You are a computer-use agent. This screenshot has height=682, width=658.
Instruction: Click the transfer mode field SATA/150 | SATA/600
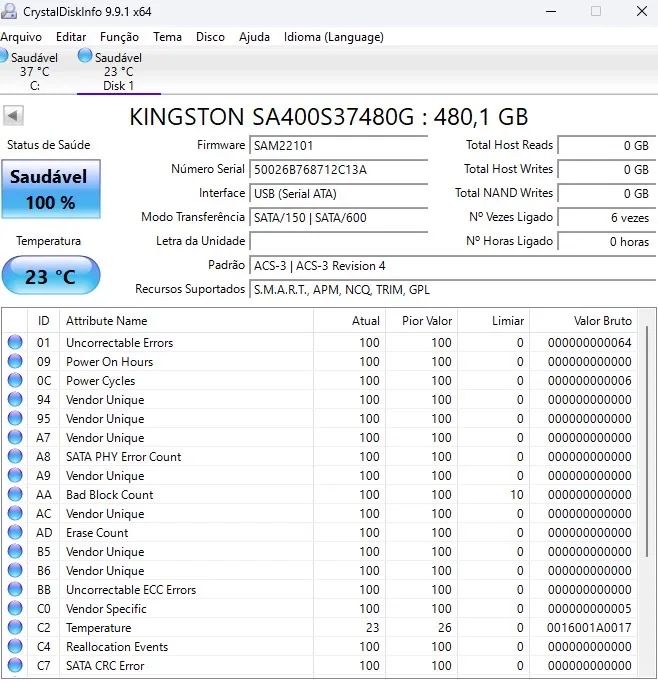338,217
